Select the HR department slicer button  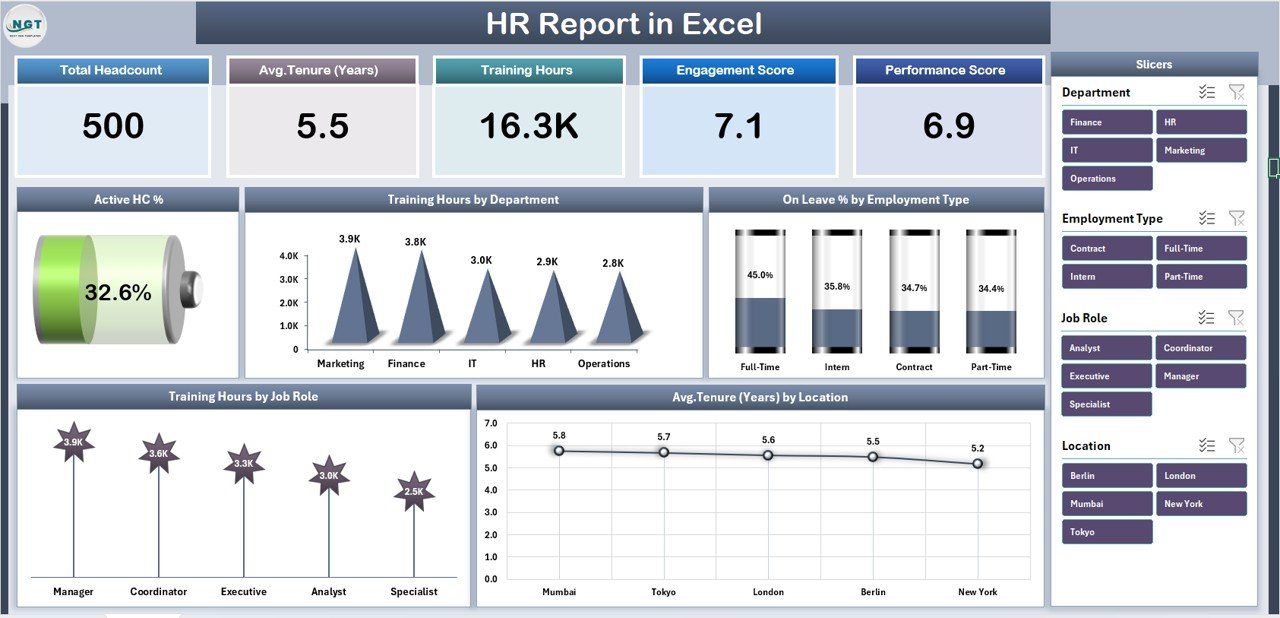[1201, 121]
